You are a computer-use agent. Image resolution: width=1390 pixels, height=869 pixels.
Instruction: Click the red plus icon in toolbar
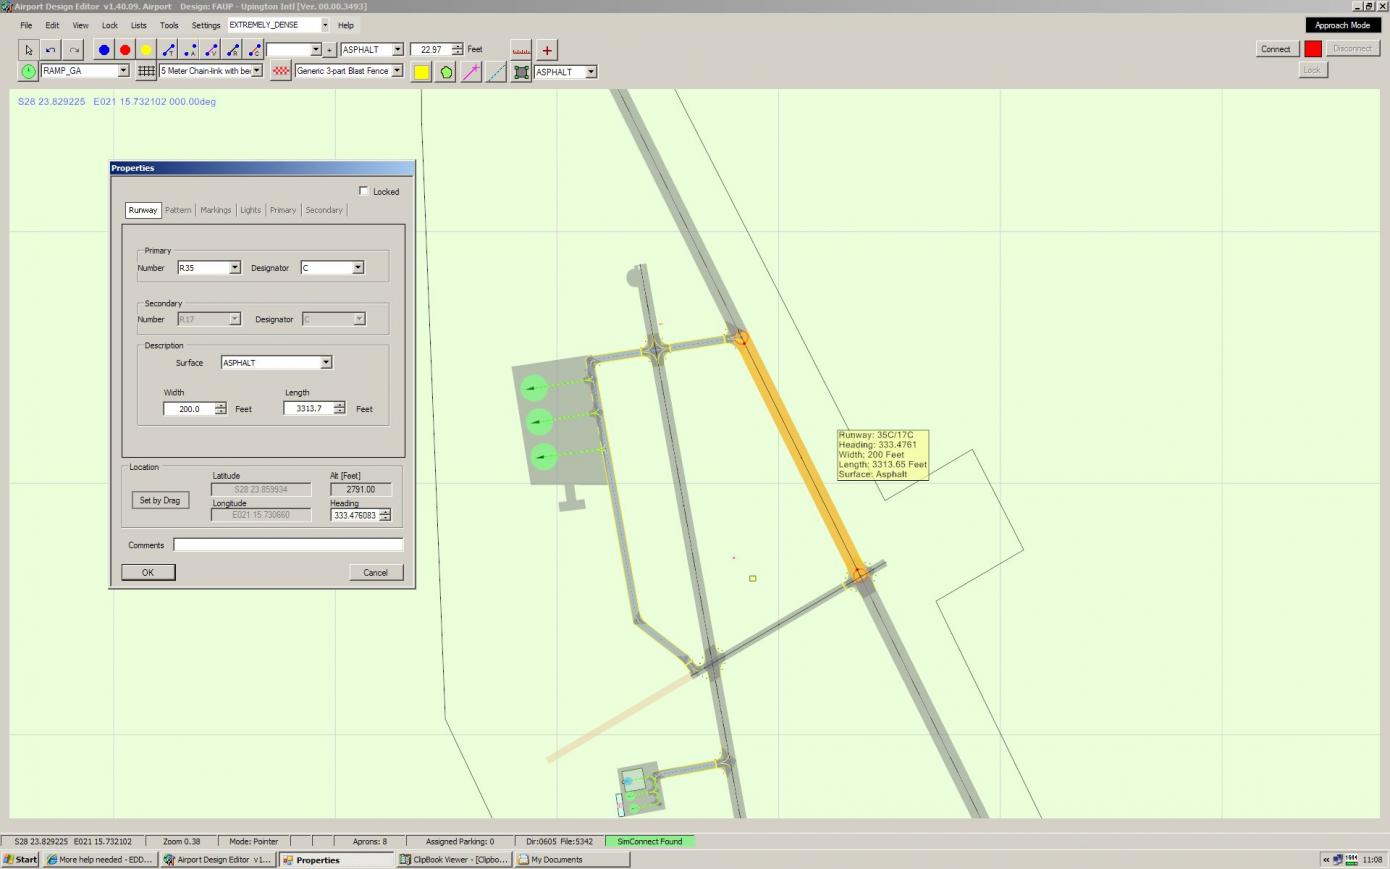547,50
